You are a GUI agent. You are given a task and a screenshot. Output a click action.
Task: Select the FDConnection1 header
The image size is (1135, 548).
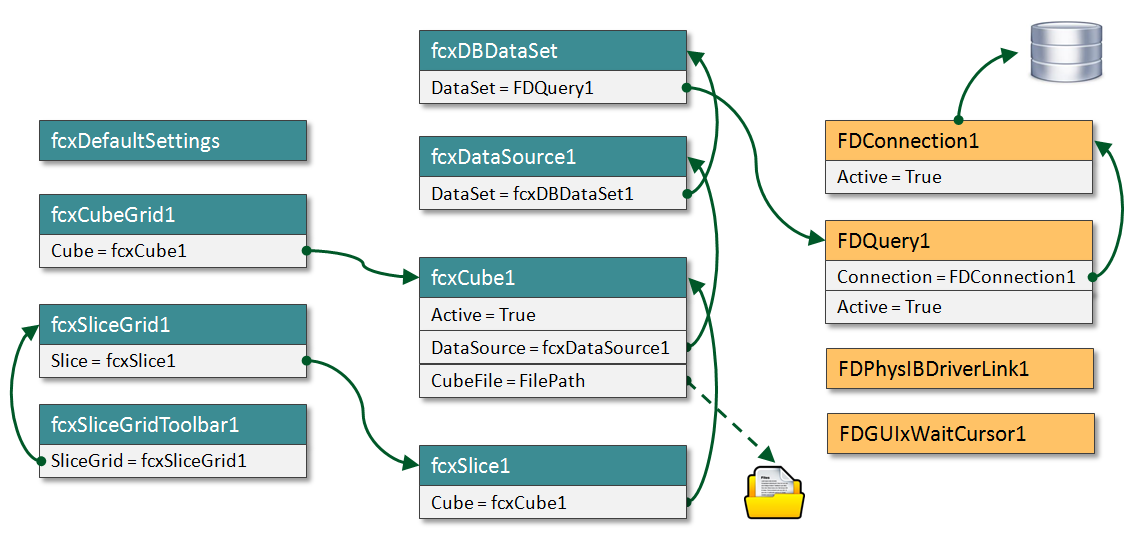[x=959, y=140]
